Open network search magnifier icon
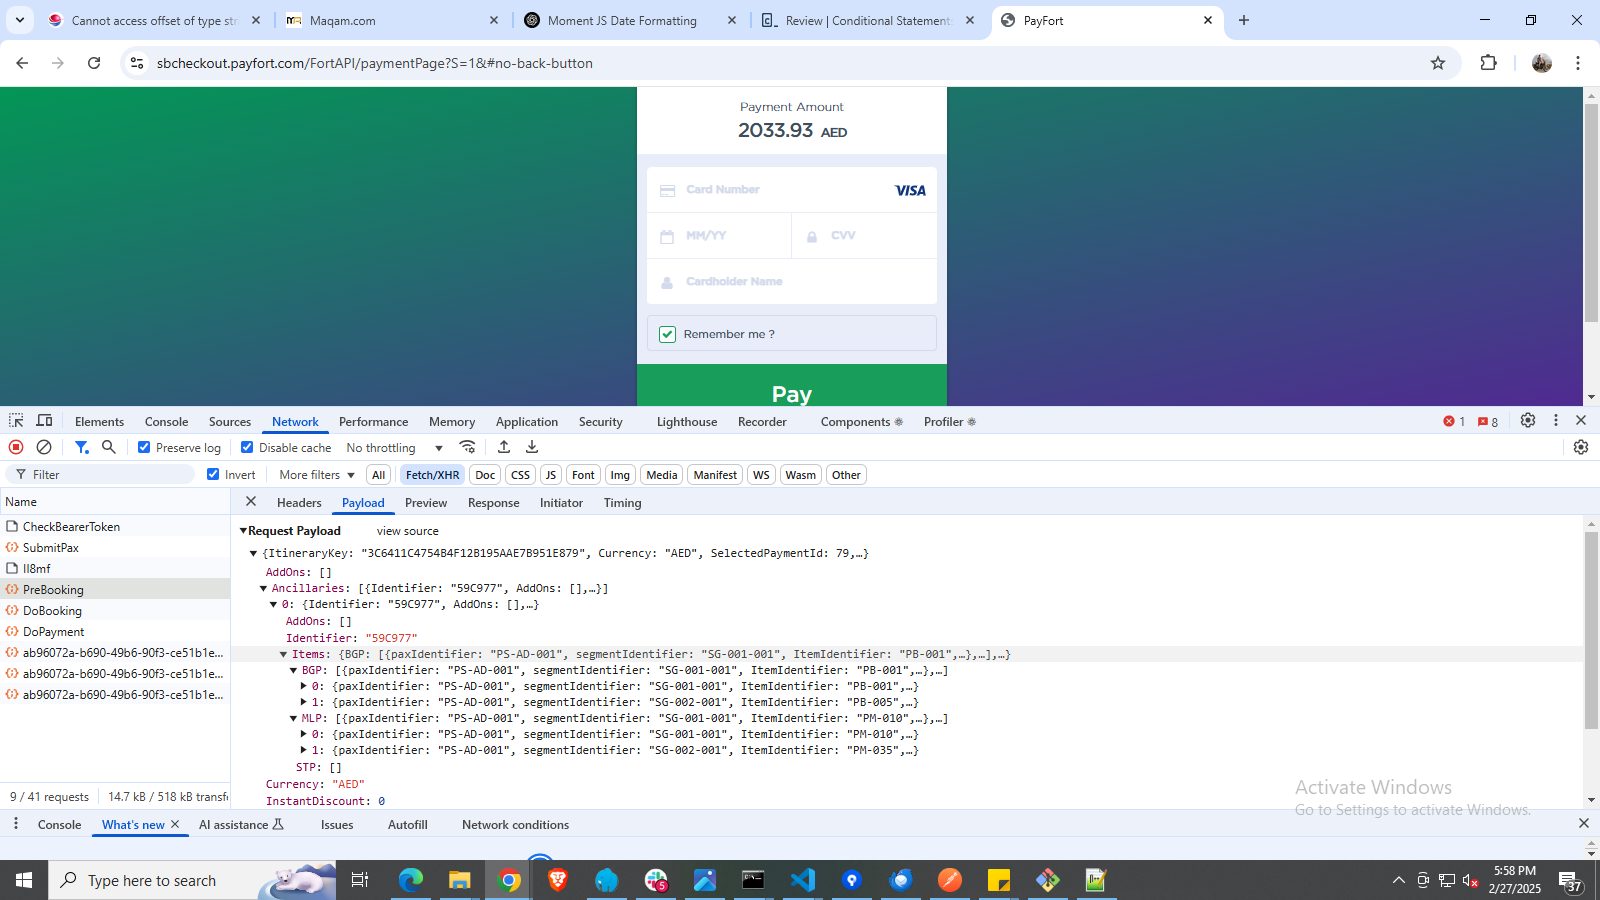This screenshot has height=900, width=1600. coord(109,447)
